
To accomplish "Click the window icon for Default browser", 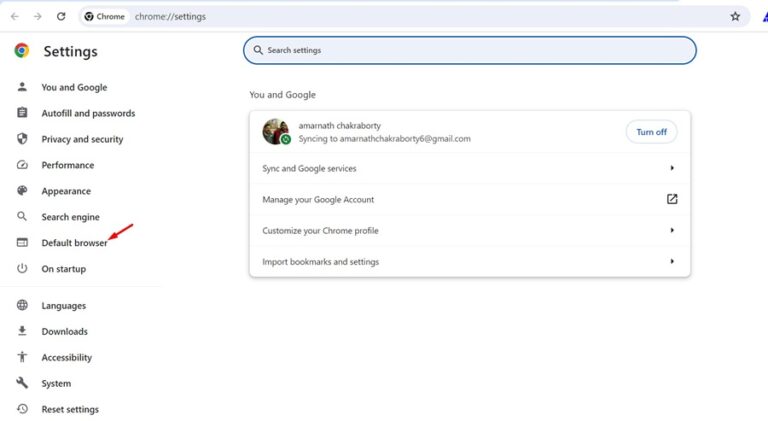I will tap(22, 242).
